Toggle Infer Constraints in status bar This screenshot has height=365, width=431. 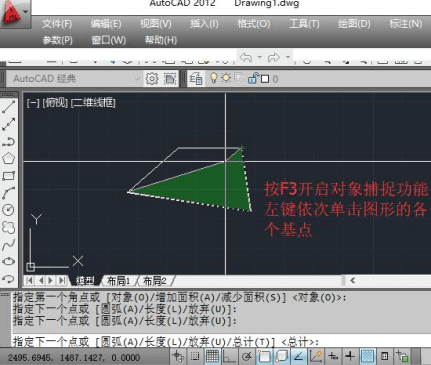coord(178,357)
